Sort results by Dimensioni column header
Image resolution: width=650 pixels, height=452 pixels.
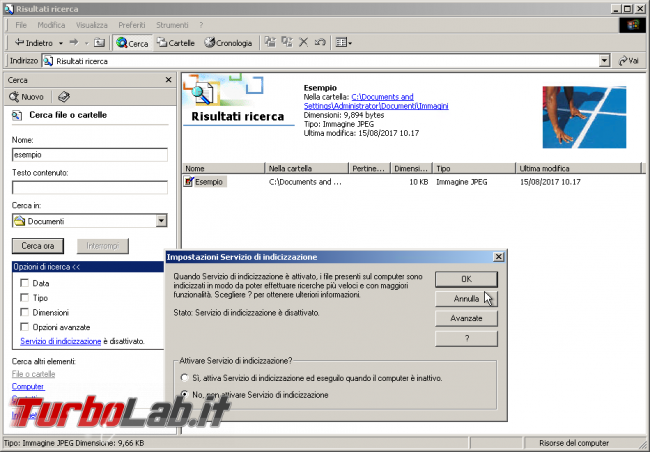coord(412,168)
